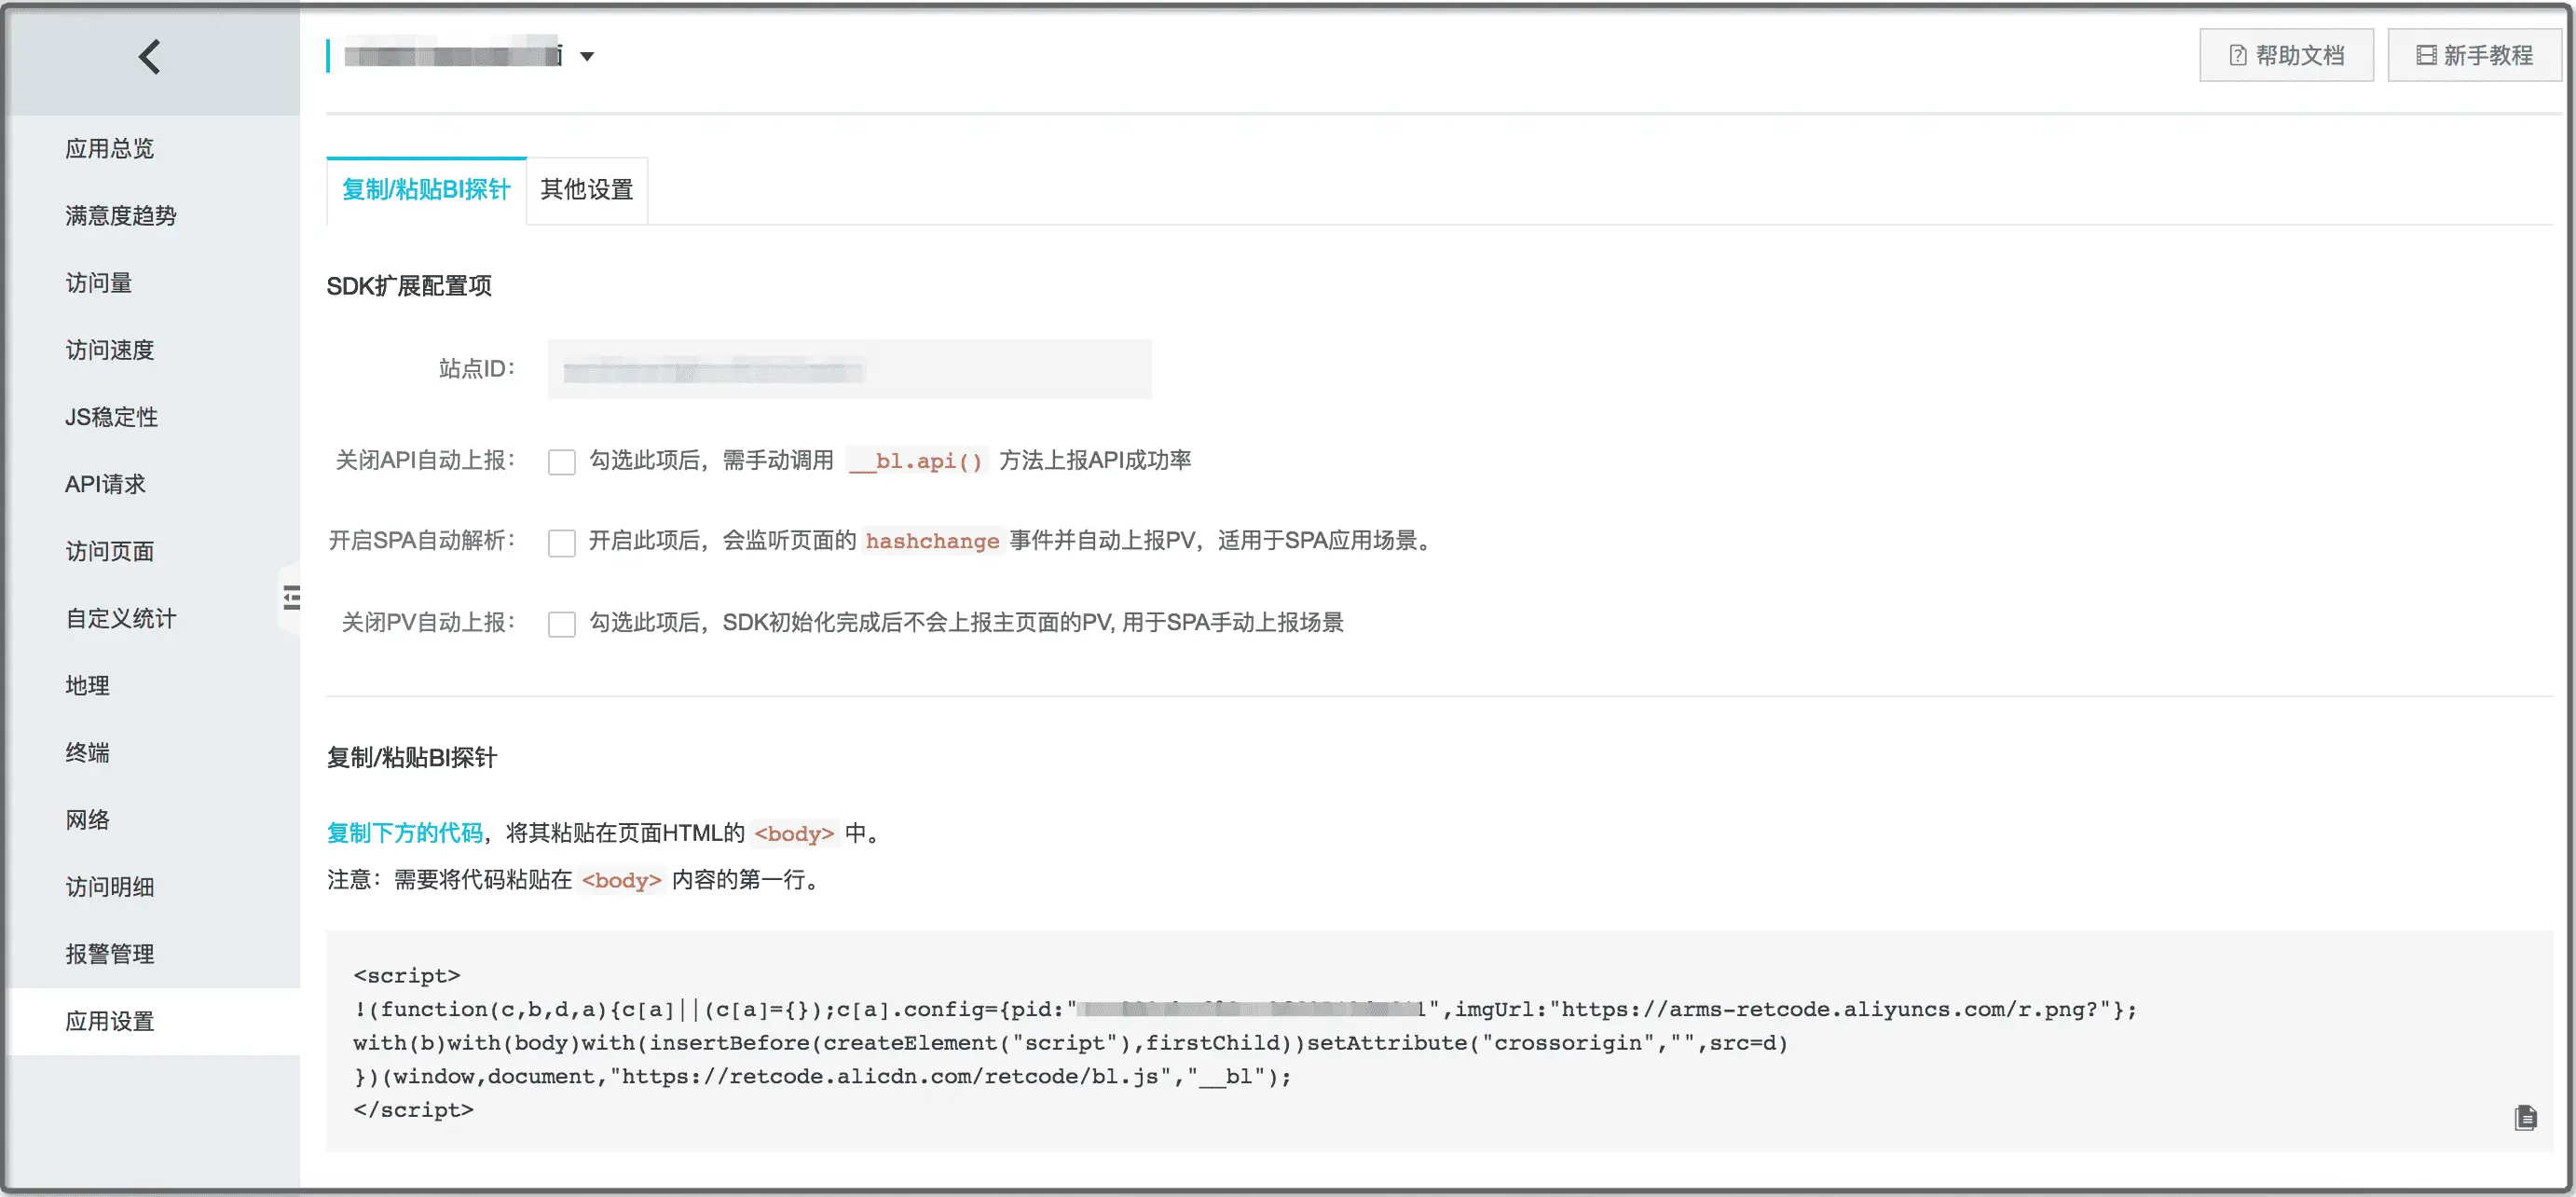The height and width of the screenshot is (1197, 2576).
Task: Open the 帮助文档 help docs button
Action: coord(2286,56)
